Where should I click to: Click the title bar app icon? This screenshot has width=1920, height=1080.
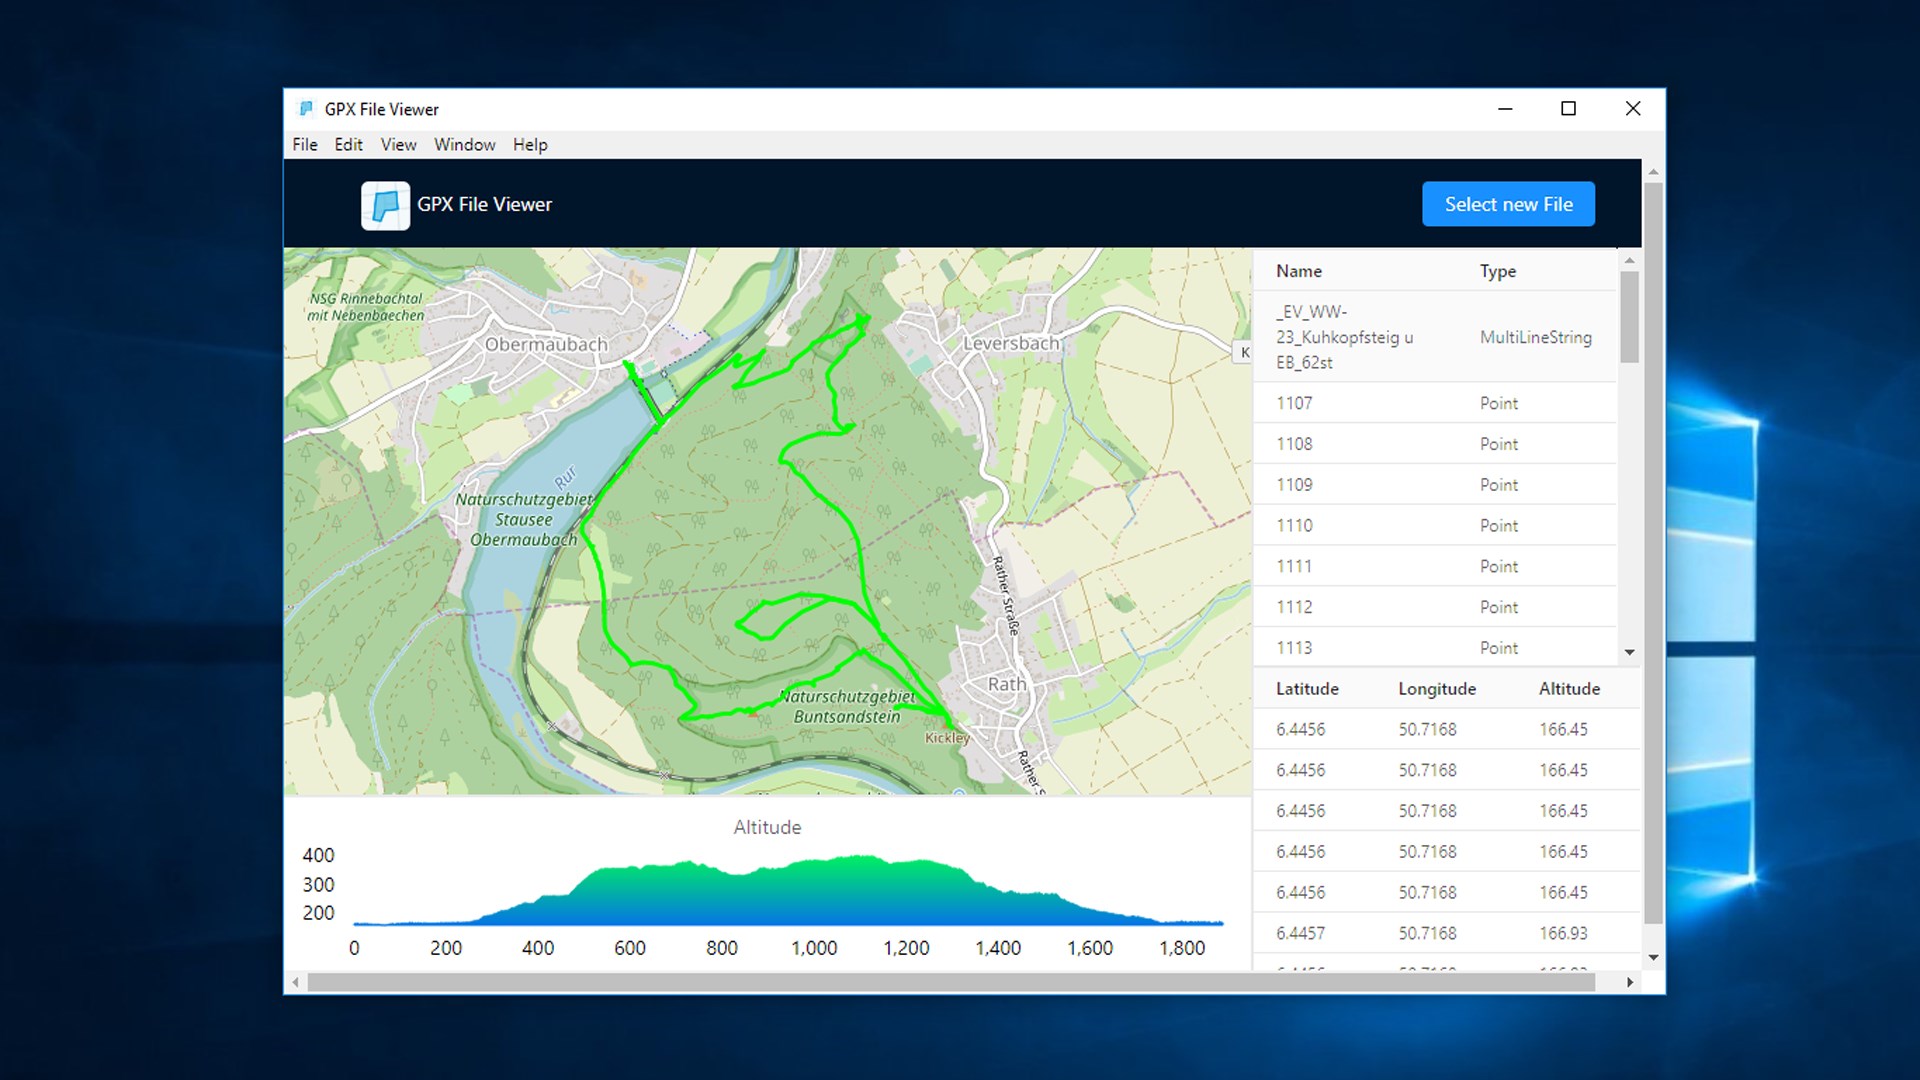coord(306,109)
